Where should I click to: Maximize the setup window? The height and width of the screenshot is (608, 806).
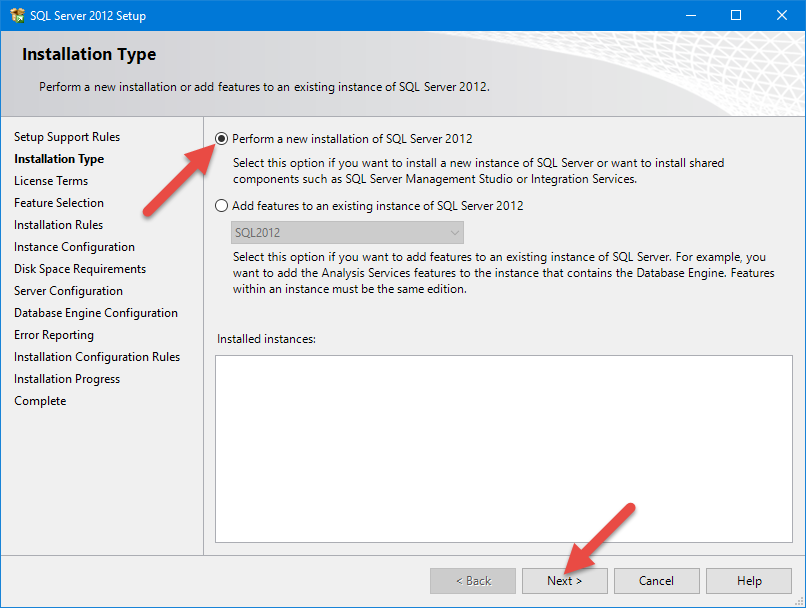pos(736,15)
